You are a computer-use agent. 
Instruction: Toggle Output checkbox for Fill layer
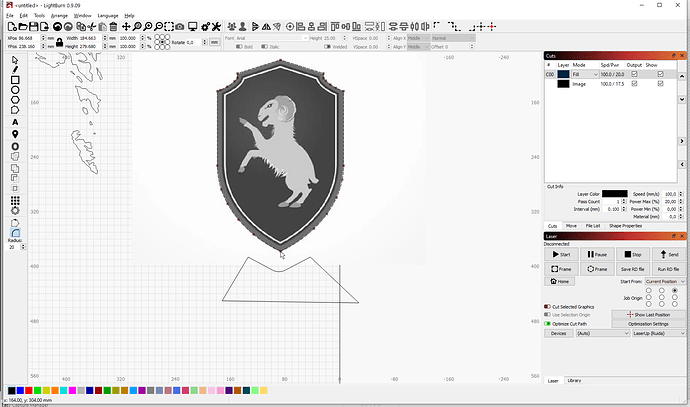tap(634, 74)
